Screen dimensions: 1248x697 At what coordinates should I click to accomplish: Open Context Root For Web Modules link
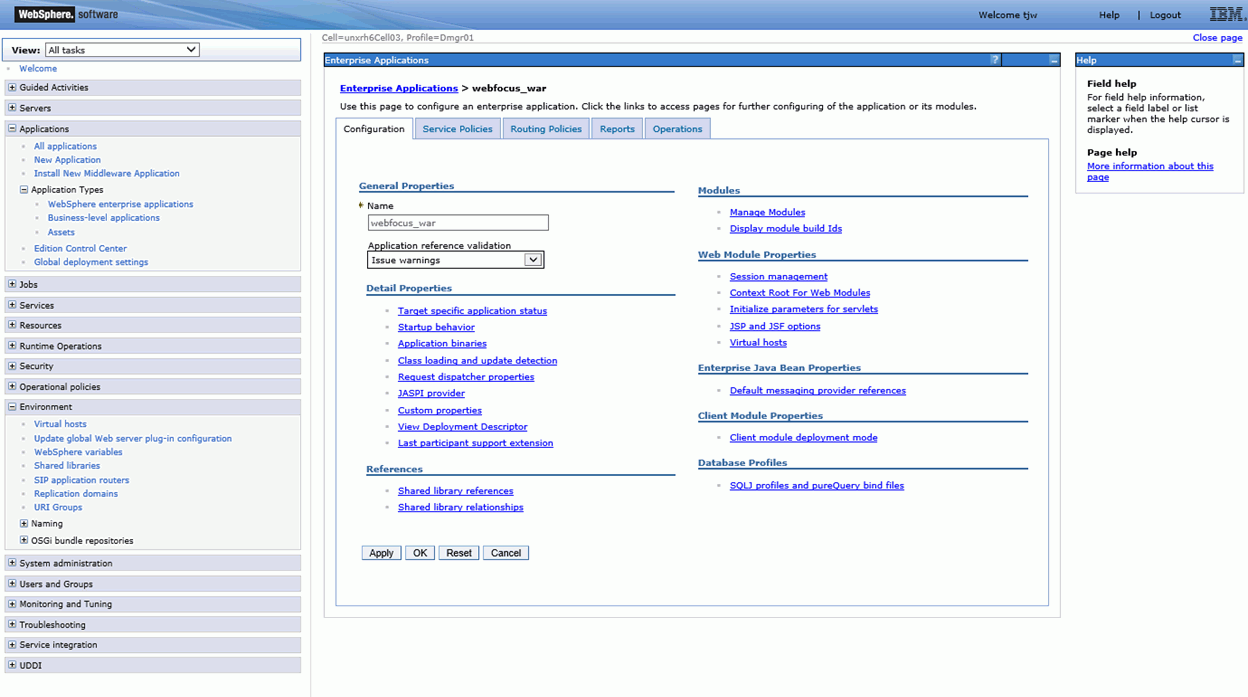pos(800,292)
